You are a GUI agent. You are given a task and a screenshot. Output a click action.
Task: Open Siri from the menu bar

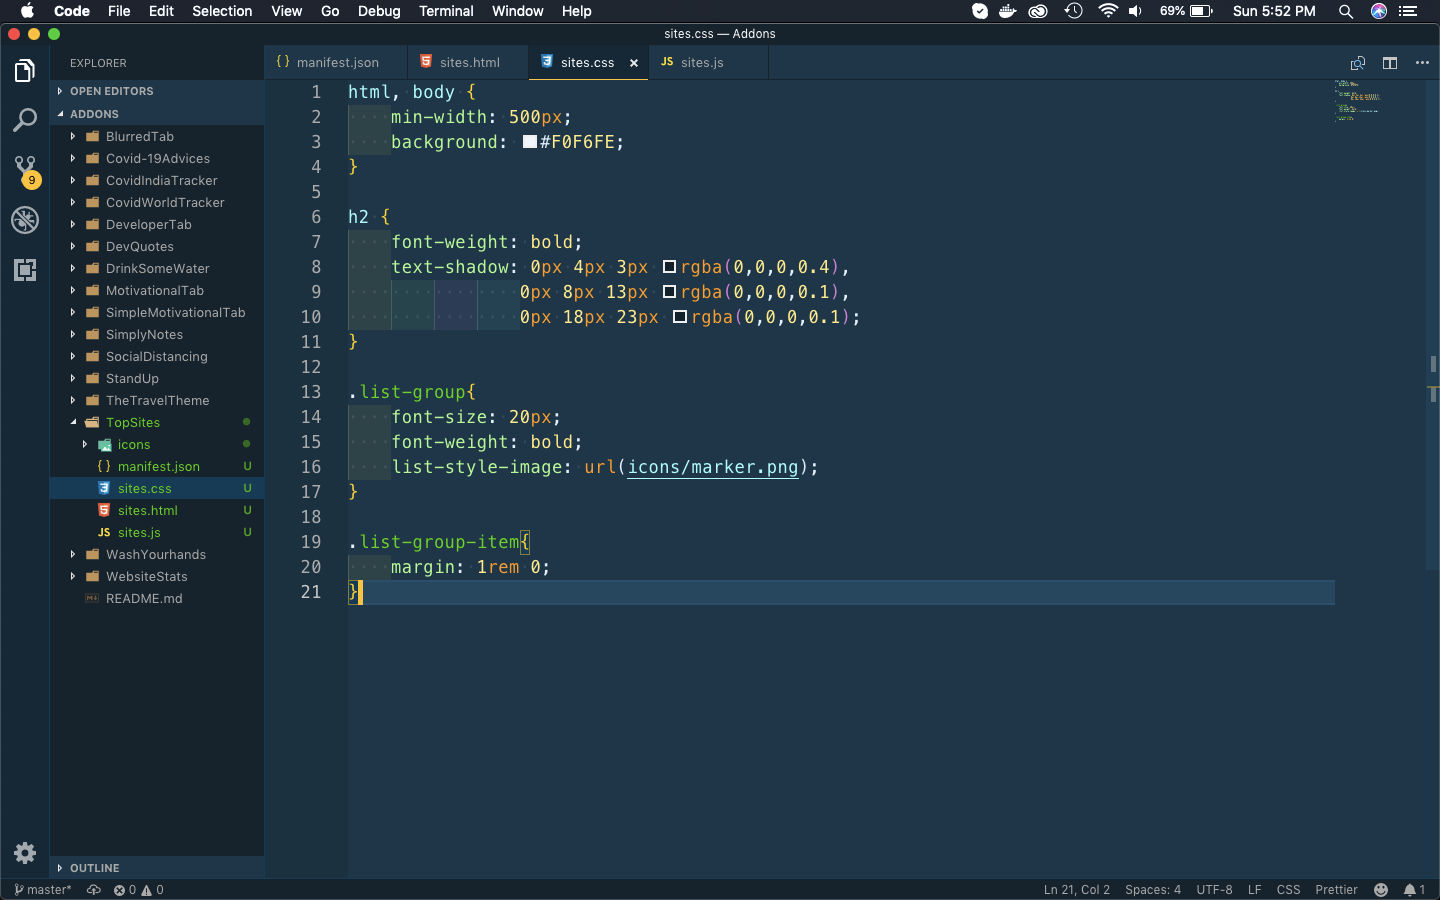(x=1379, y=11)
